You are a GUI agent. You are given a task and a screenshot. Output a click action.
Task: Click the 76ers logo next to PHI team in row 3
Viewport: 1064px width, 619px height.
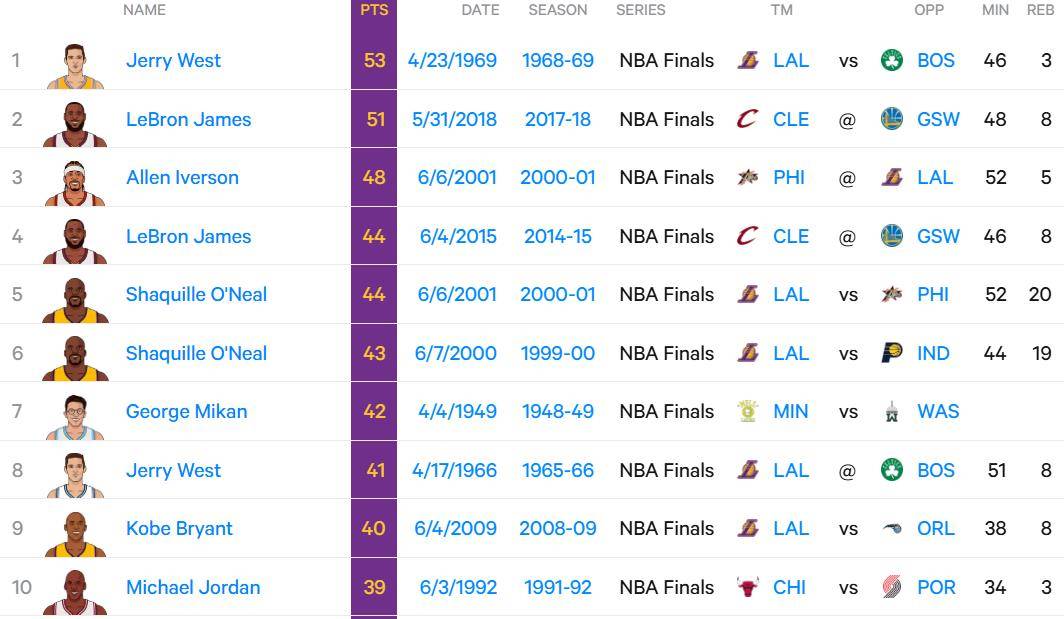click(747, 178)
